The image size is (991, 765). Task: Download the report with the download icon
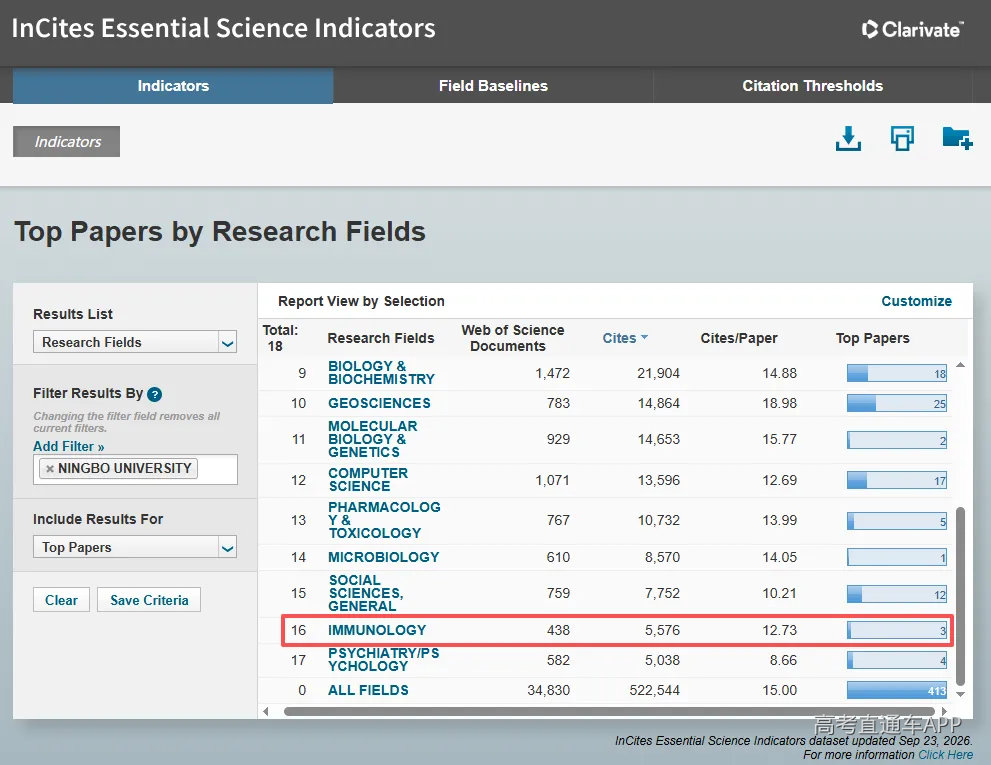pos(848,138)
